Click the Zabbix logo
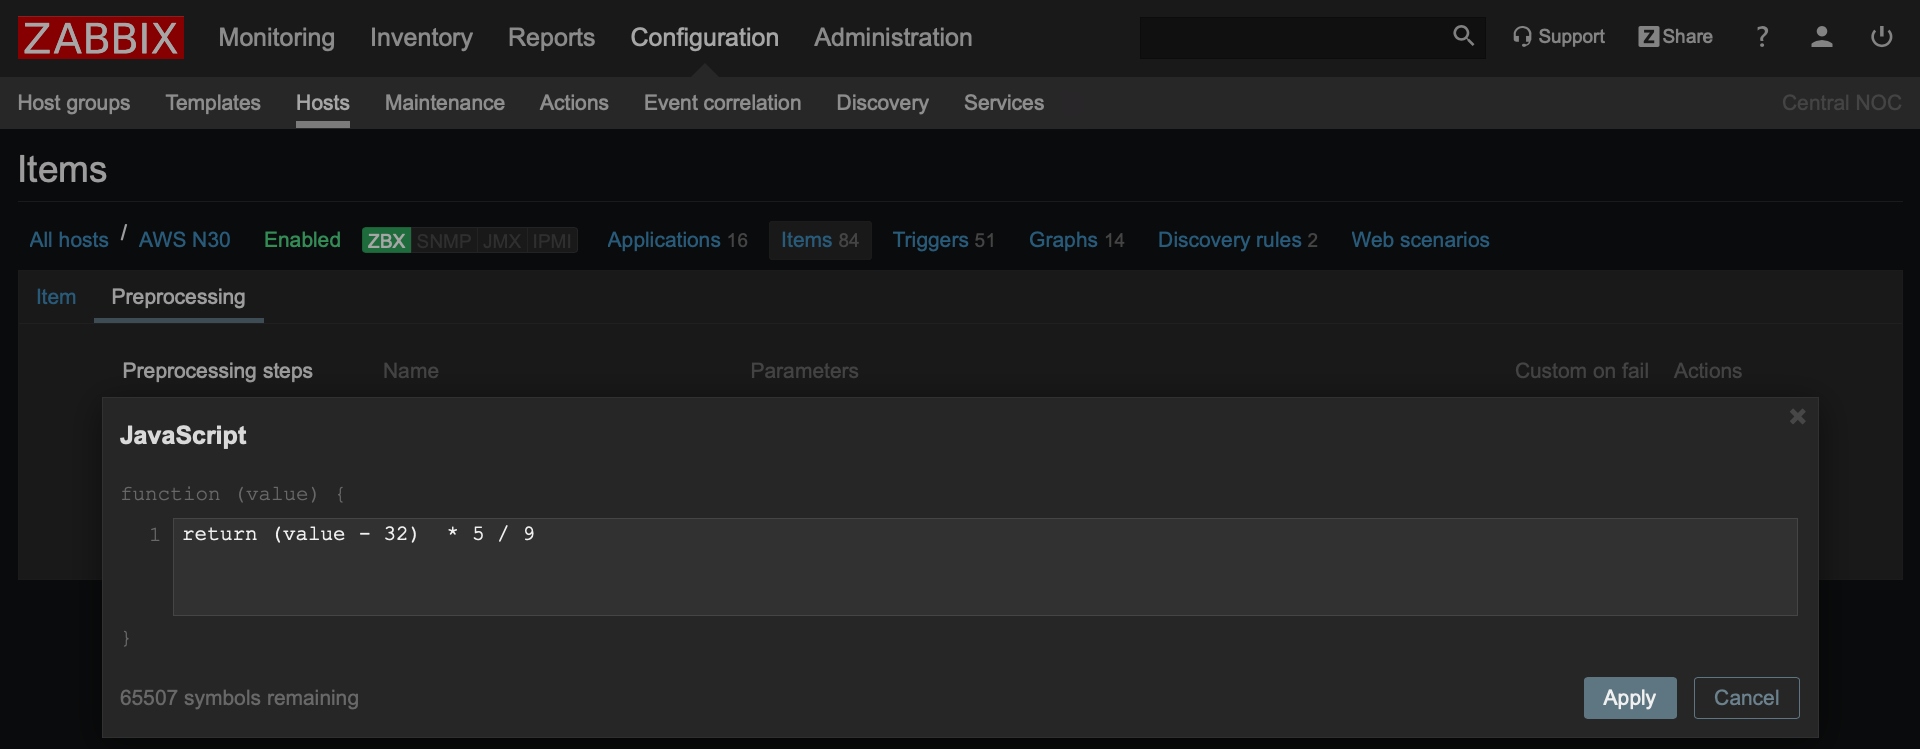This screenshot has width=1920, height=749. [x=101, y=38]
